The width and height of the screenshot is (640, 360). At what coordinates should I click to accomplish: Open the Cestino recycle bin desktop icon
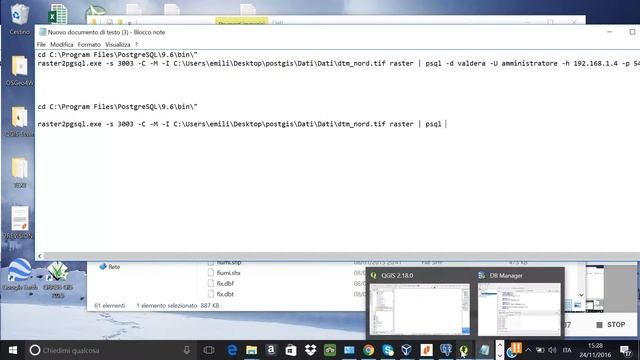click(19, 19)
